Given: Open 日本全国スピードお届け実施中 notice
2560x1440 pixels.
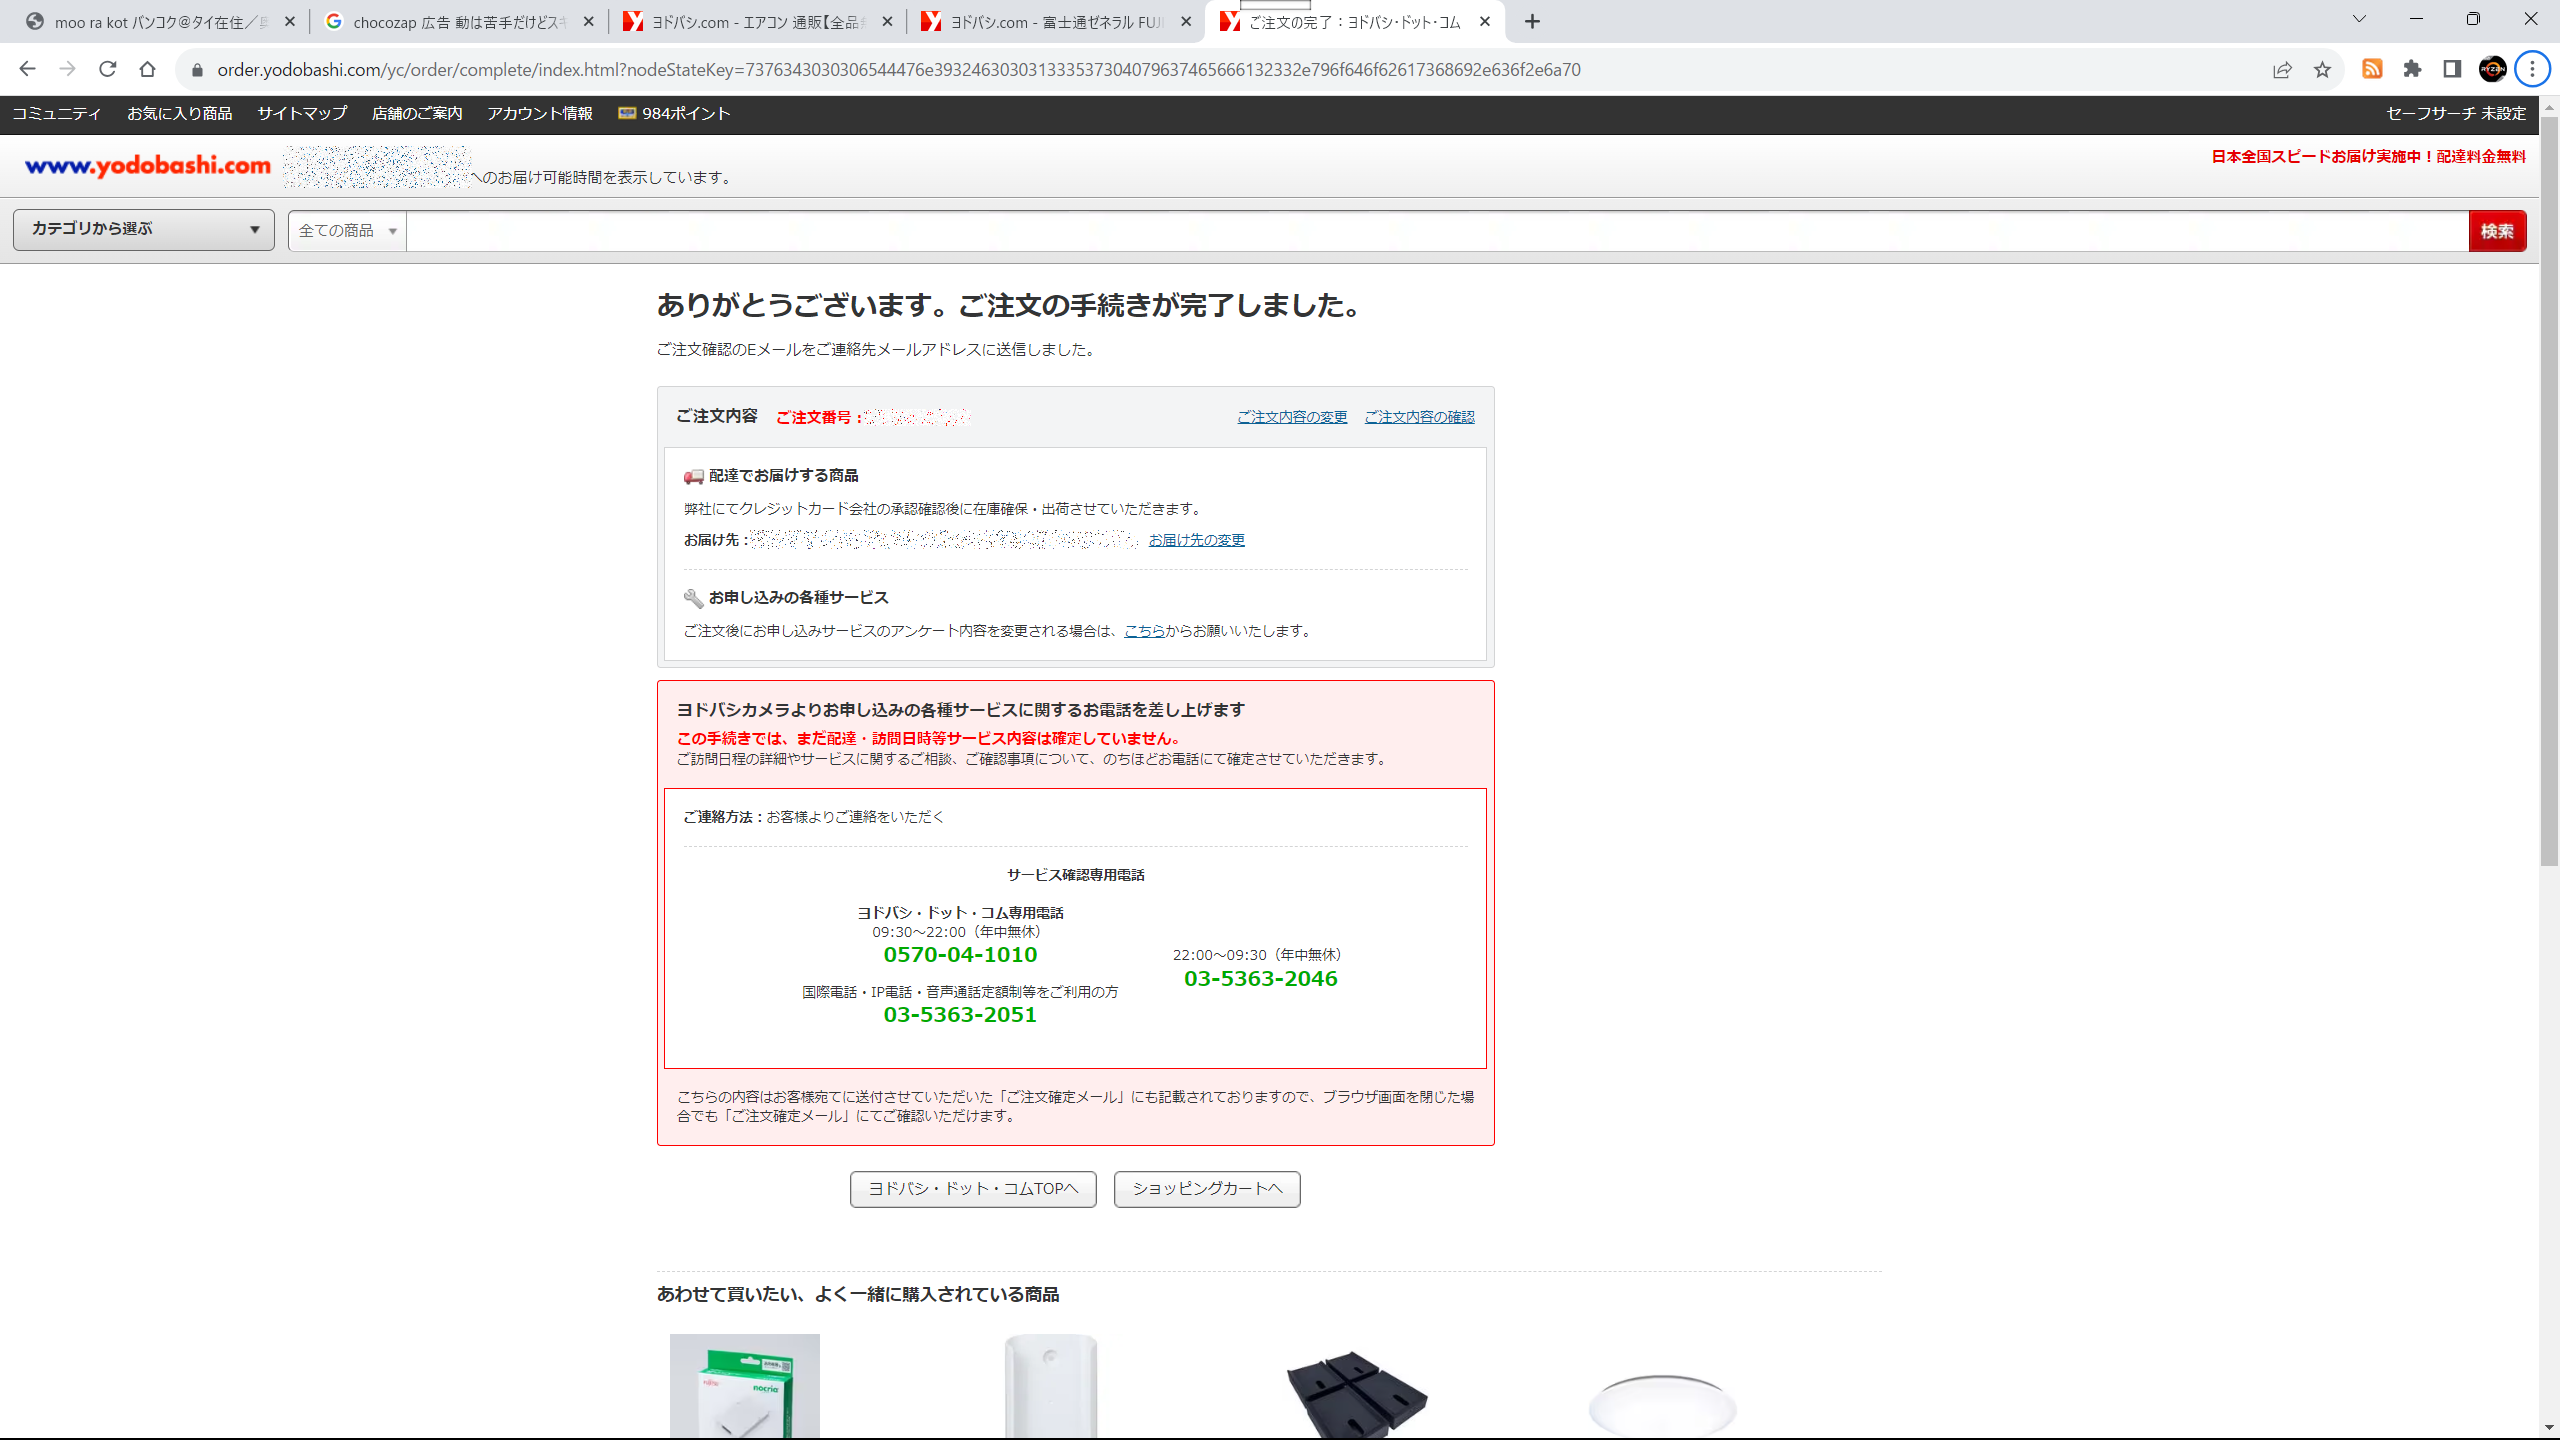Looking at the screenshot, I should click(x=2368, y=157).
